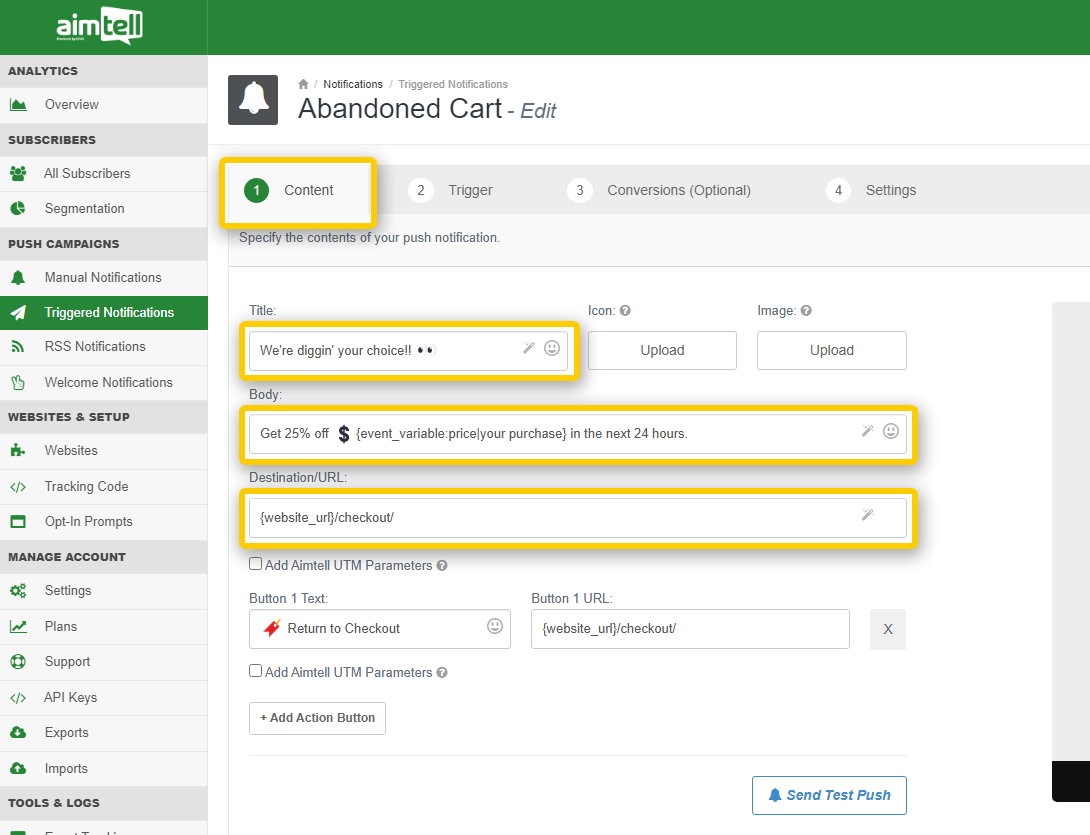Select Triggered Notifications in sidebar
Screen dimensions: 1090x835
click(x=104, y=313)
